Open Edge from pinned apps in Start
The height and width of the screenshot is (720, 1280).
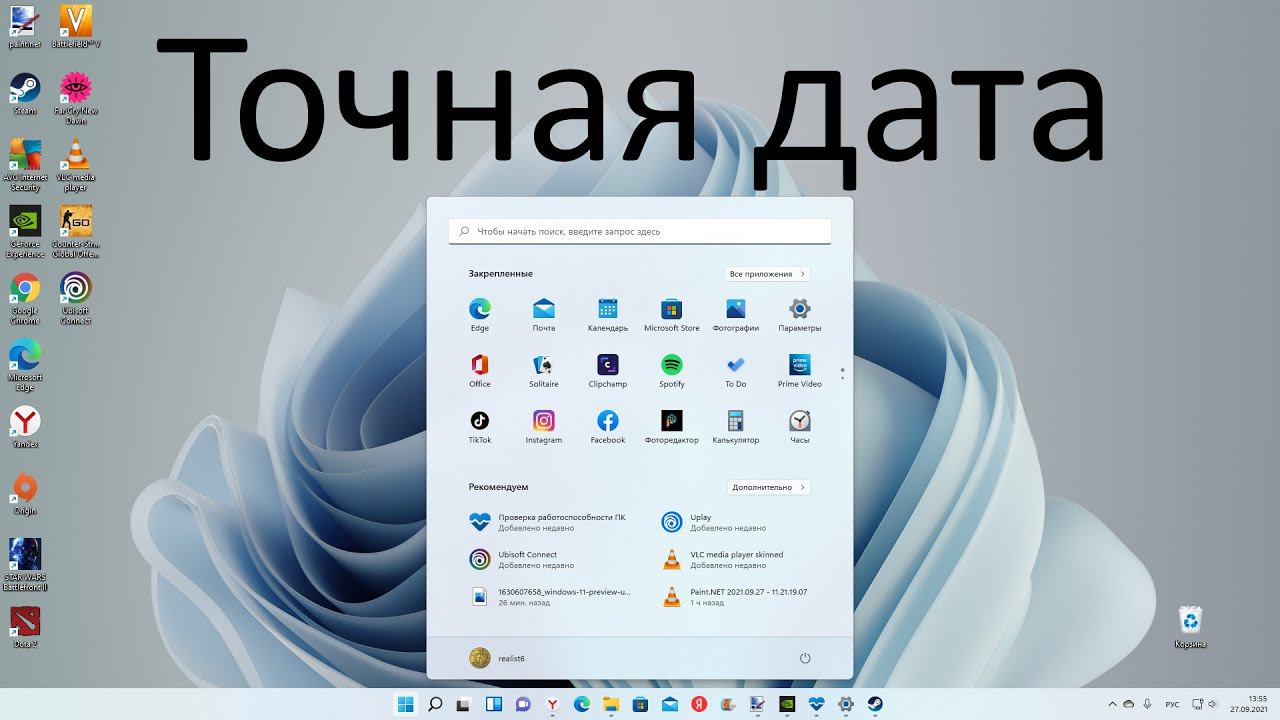point(480,314)
